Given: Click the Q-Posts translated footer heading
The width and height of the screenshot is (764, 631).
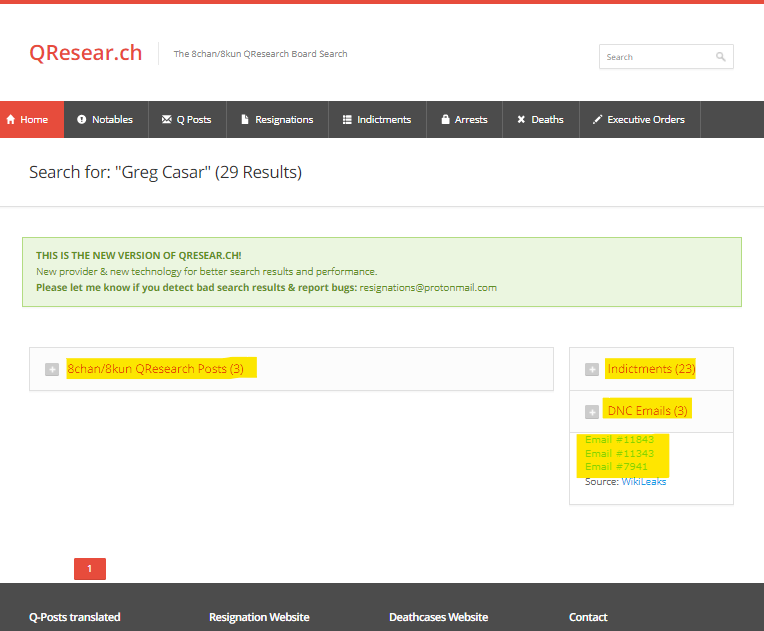Looking at the screenshot, I should tap(75, 617).
